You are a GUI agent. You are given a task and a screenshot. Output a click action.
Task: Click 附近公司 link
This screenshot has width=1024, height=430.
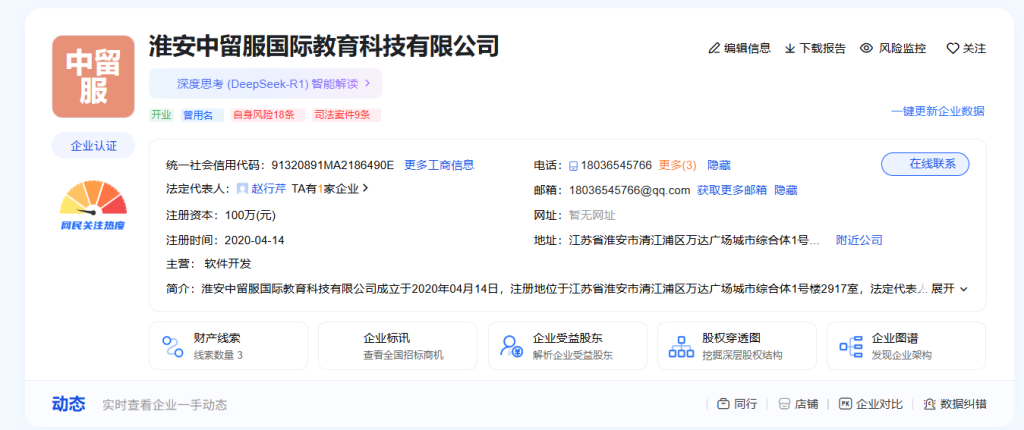859,240
